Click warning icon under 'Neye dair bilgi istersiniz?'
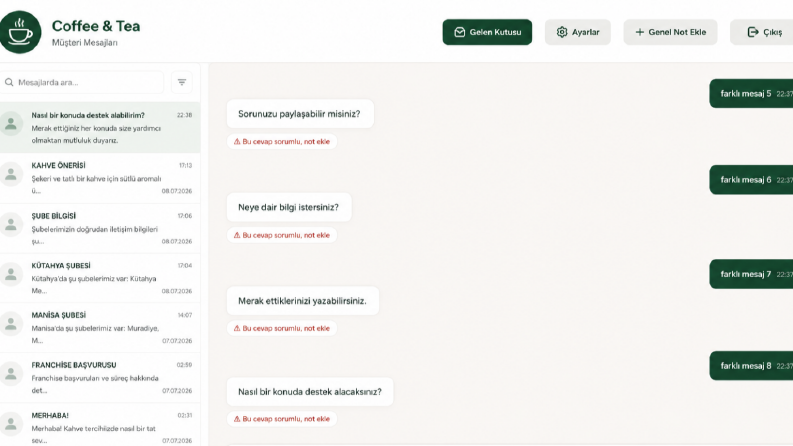Screen dimensions: 793x446 [x=237, y=235]
